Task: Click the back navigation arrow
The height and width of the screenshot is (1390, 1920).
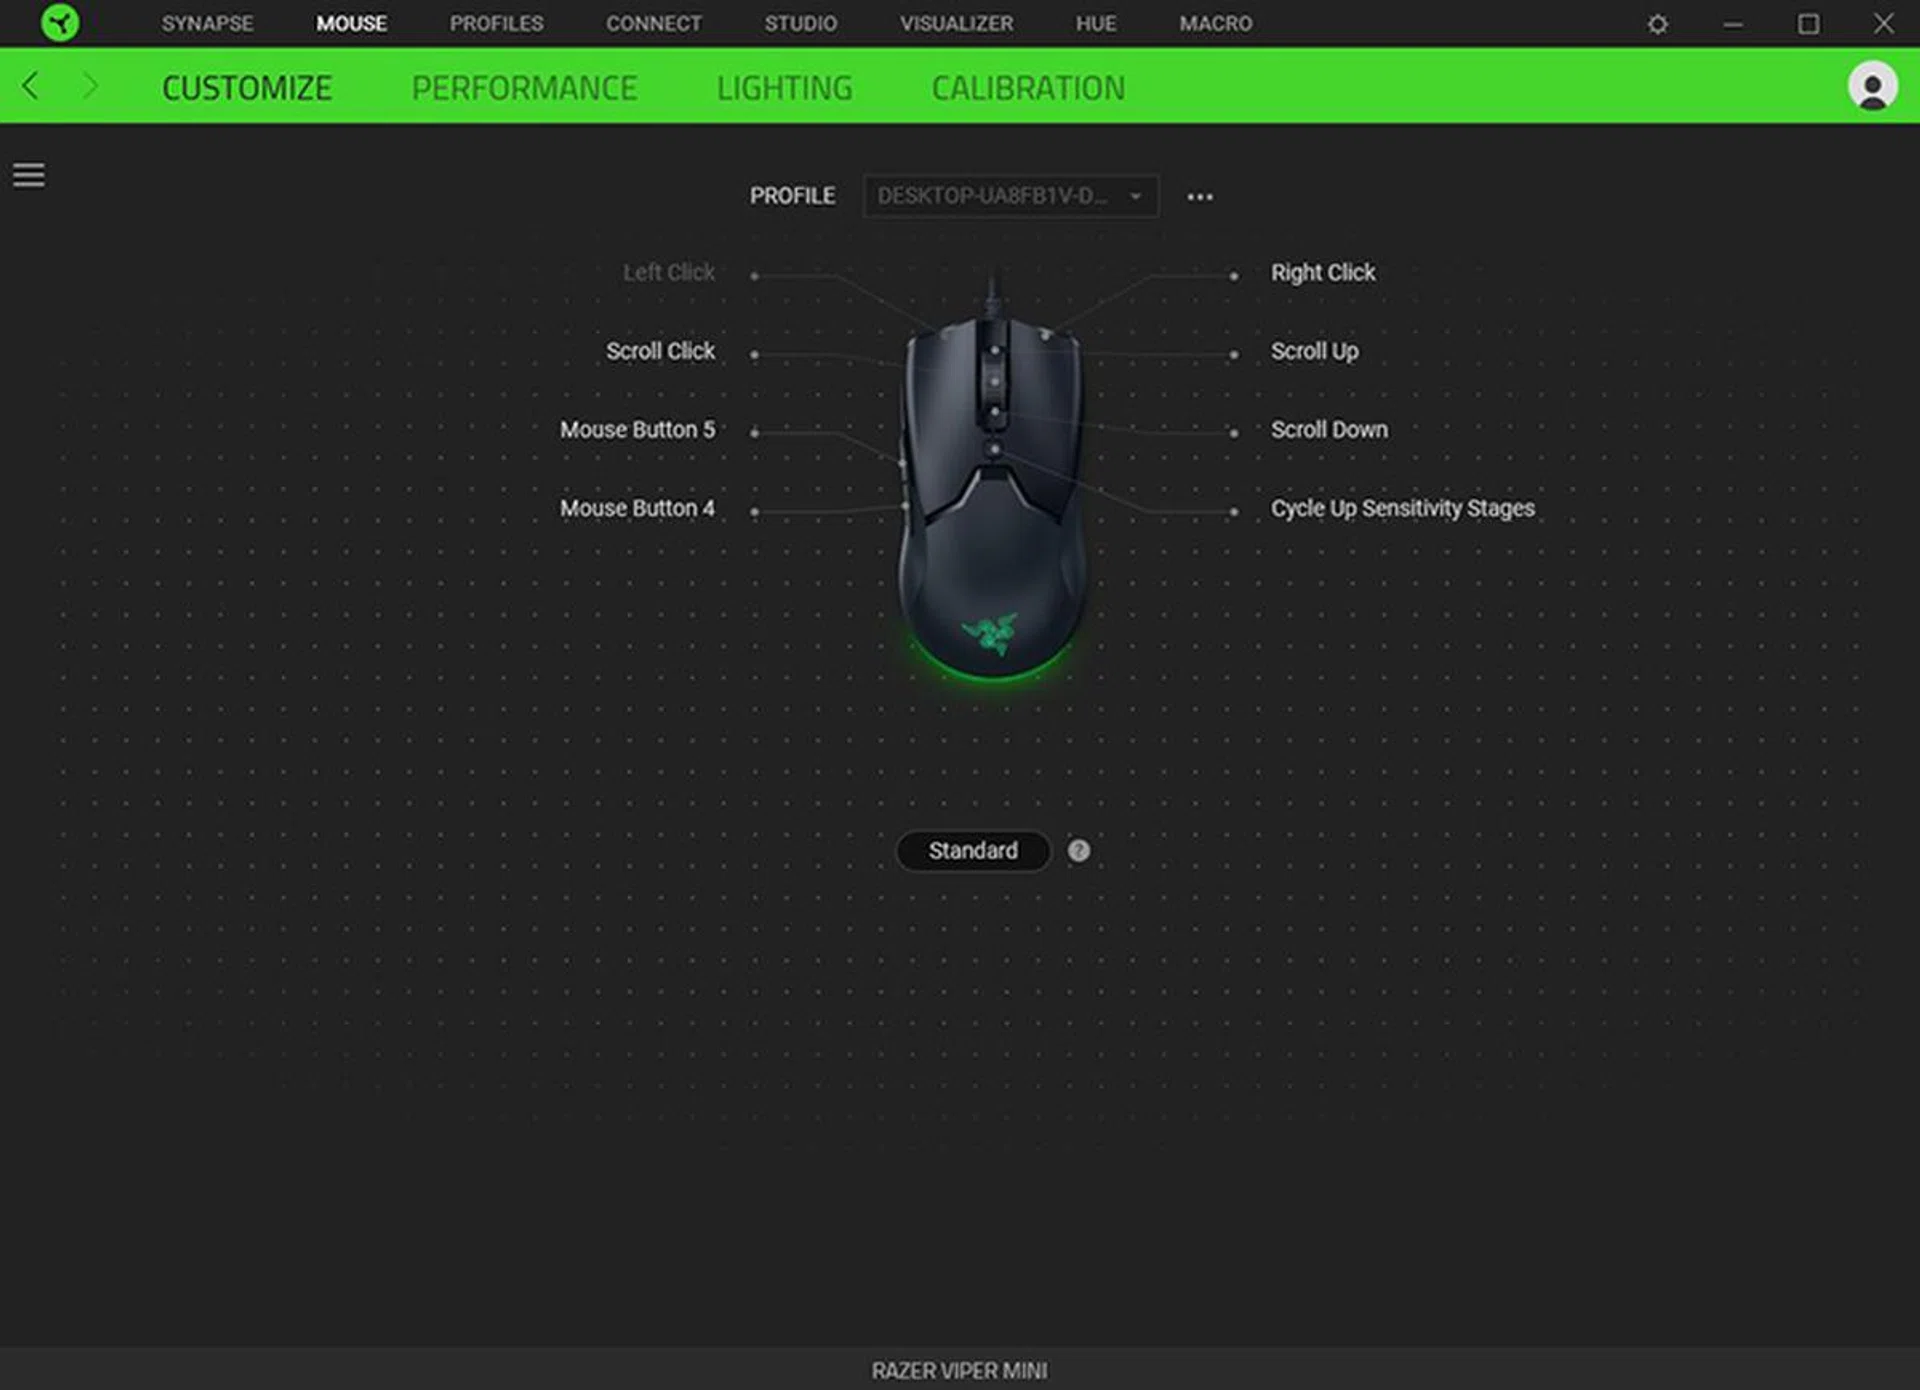Action: point(30,87)
